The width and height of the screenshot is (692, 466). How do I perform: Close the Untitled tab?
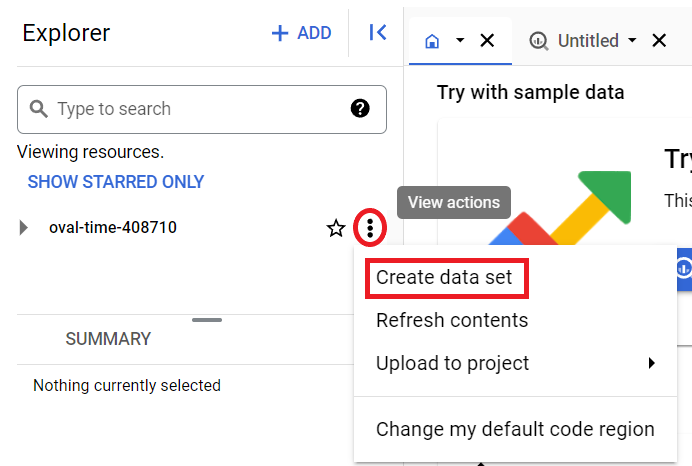click(x=659, y=41)
